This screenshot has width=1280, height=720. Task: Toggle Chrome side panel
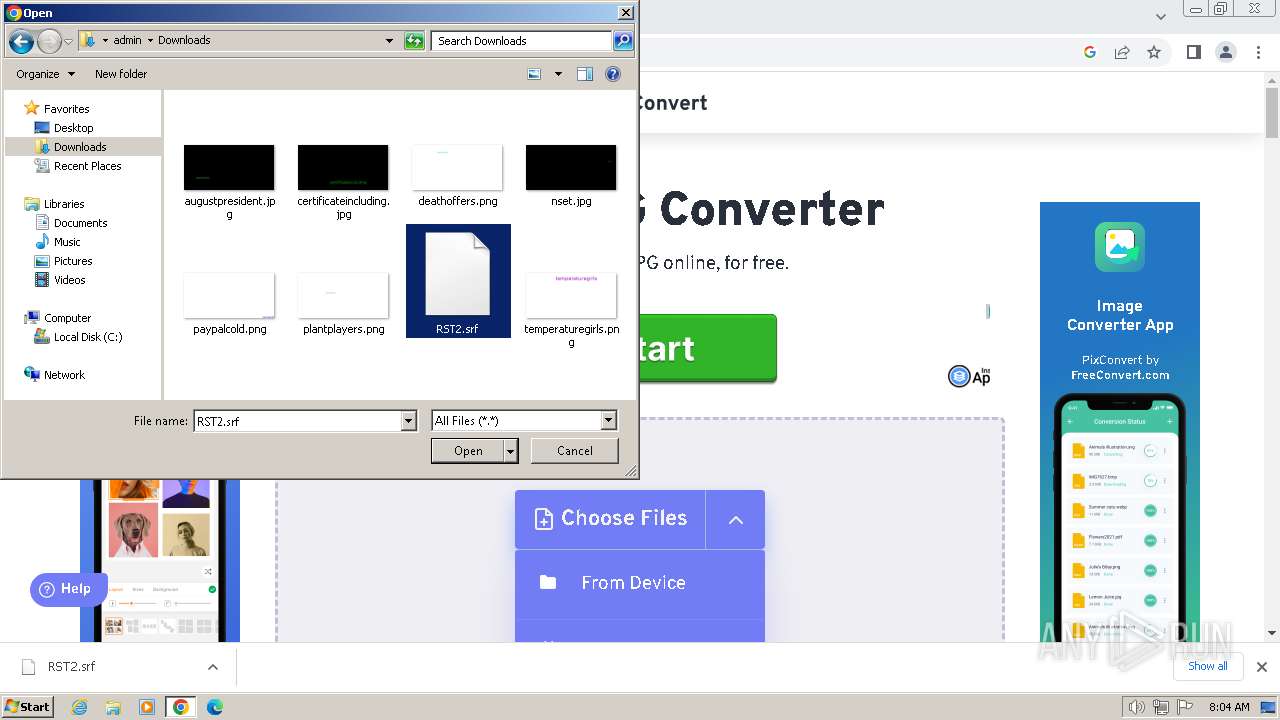pos(1193,52)
